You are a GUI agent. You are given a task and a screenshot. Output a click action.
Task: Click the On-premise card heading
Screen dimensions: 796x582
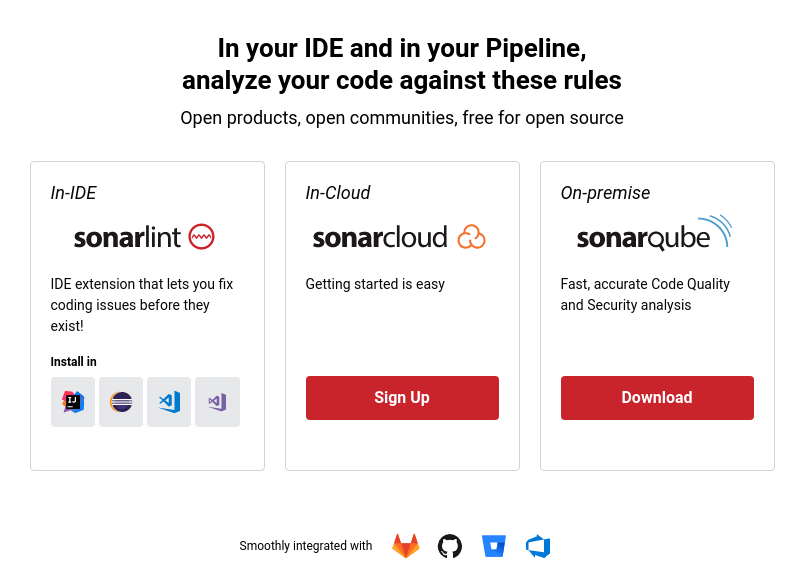point(605,193)
